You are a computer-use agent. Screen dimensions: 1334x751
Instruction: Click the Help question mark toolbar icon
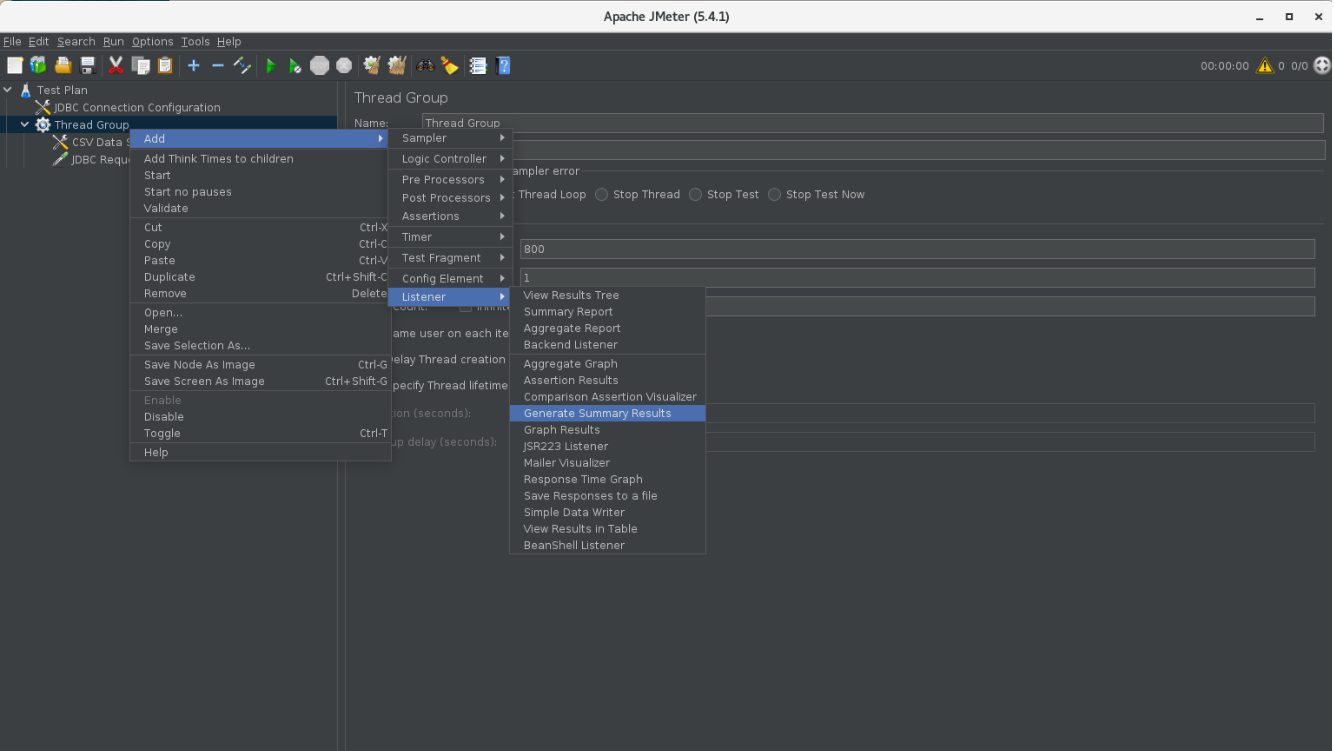(x=503, y=65)
